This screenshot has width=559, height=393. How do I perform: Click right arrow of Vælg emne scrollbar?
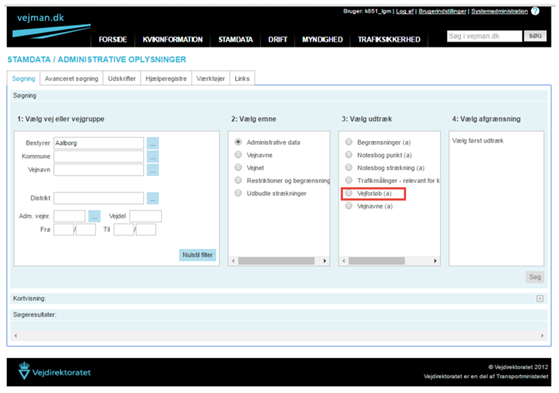click(x=324, y=261)
